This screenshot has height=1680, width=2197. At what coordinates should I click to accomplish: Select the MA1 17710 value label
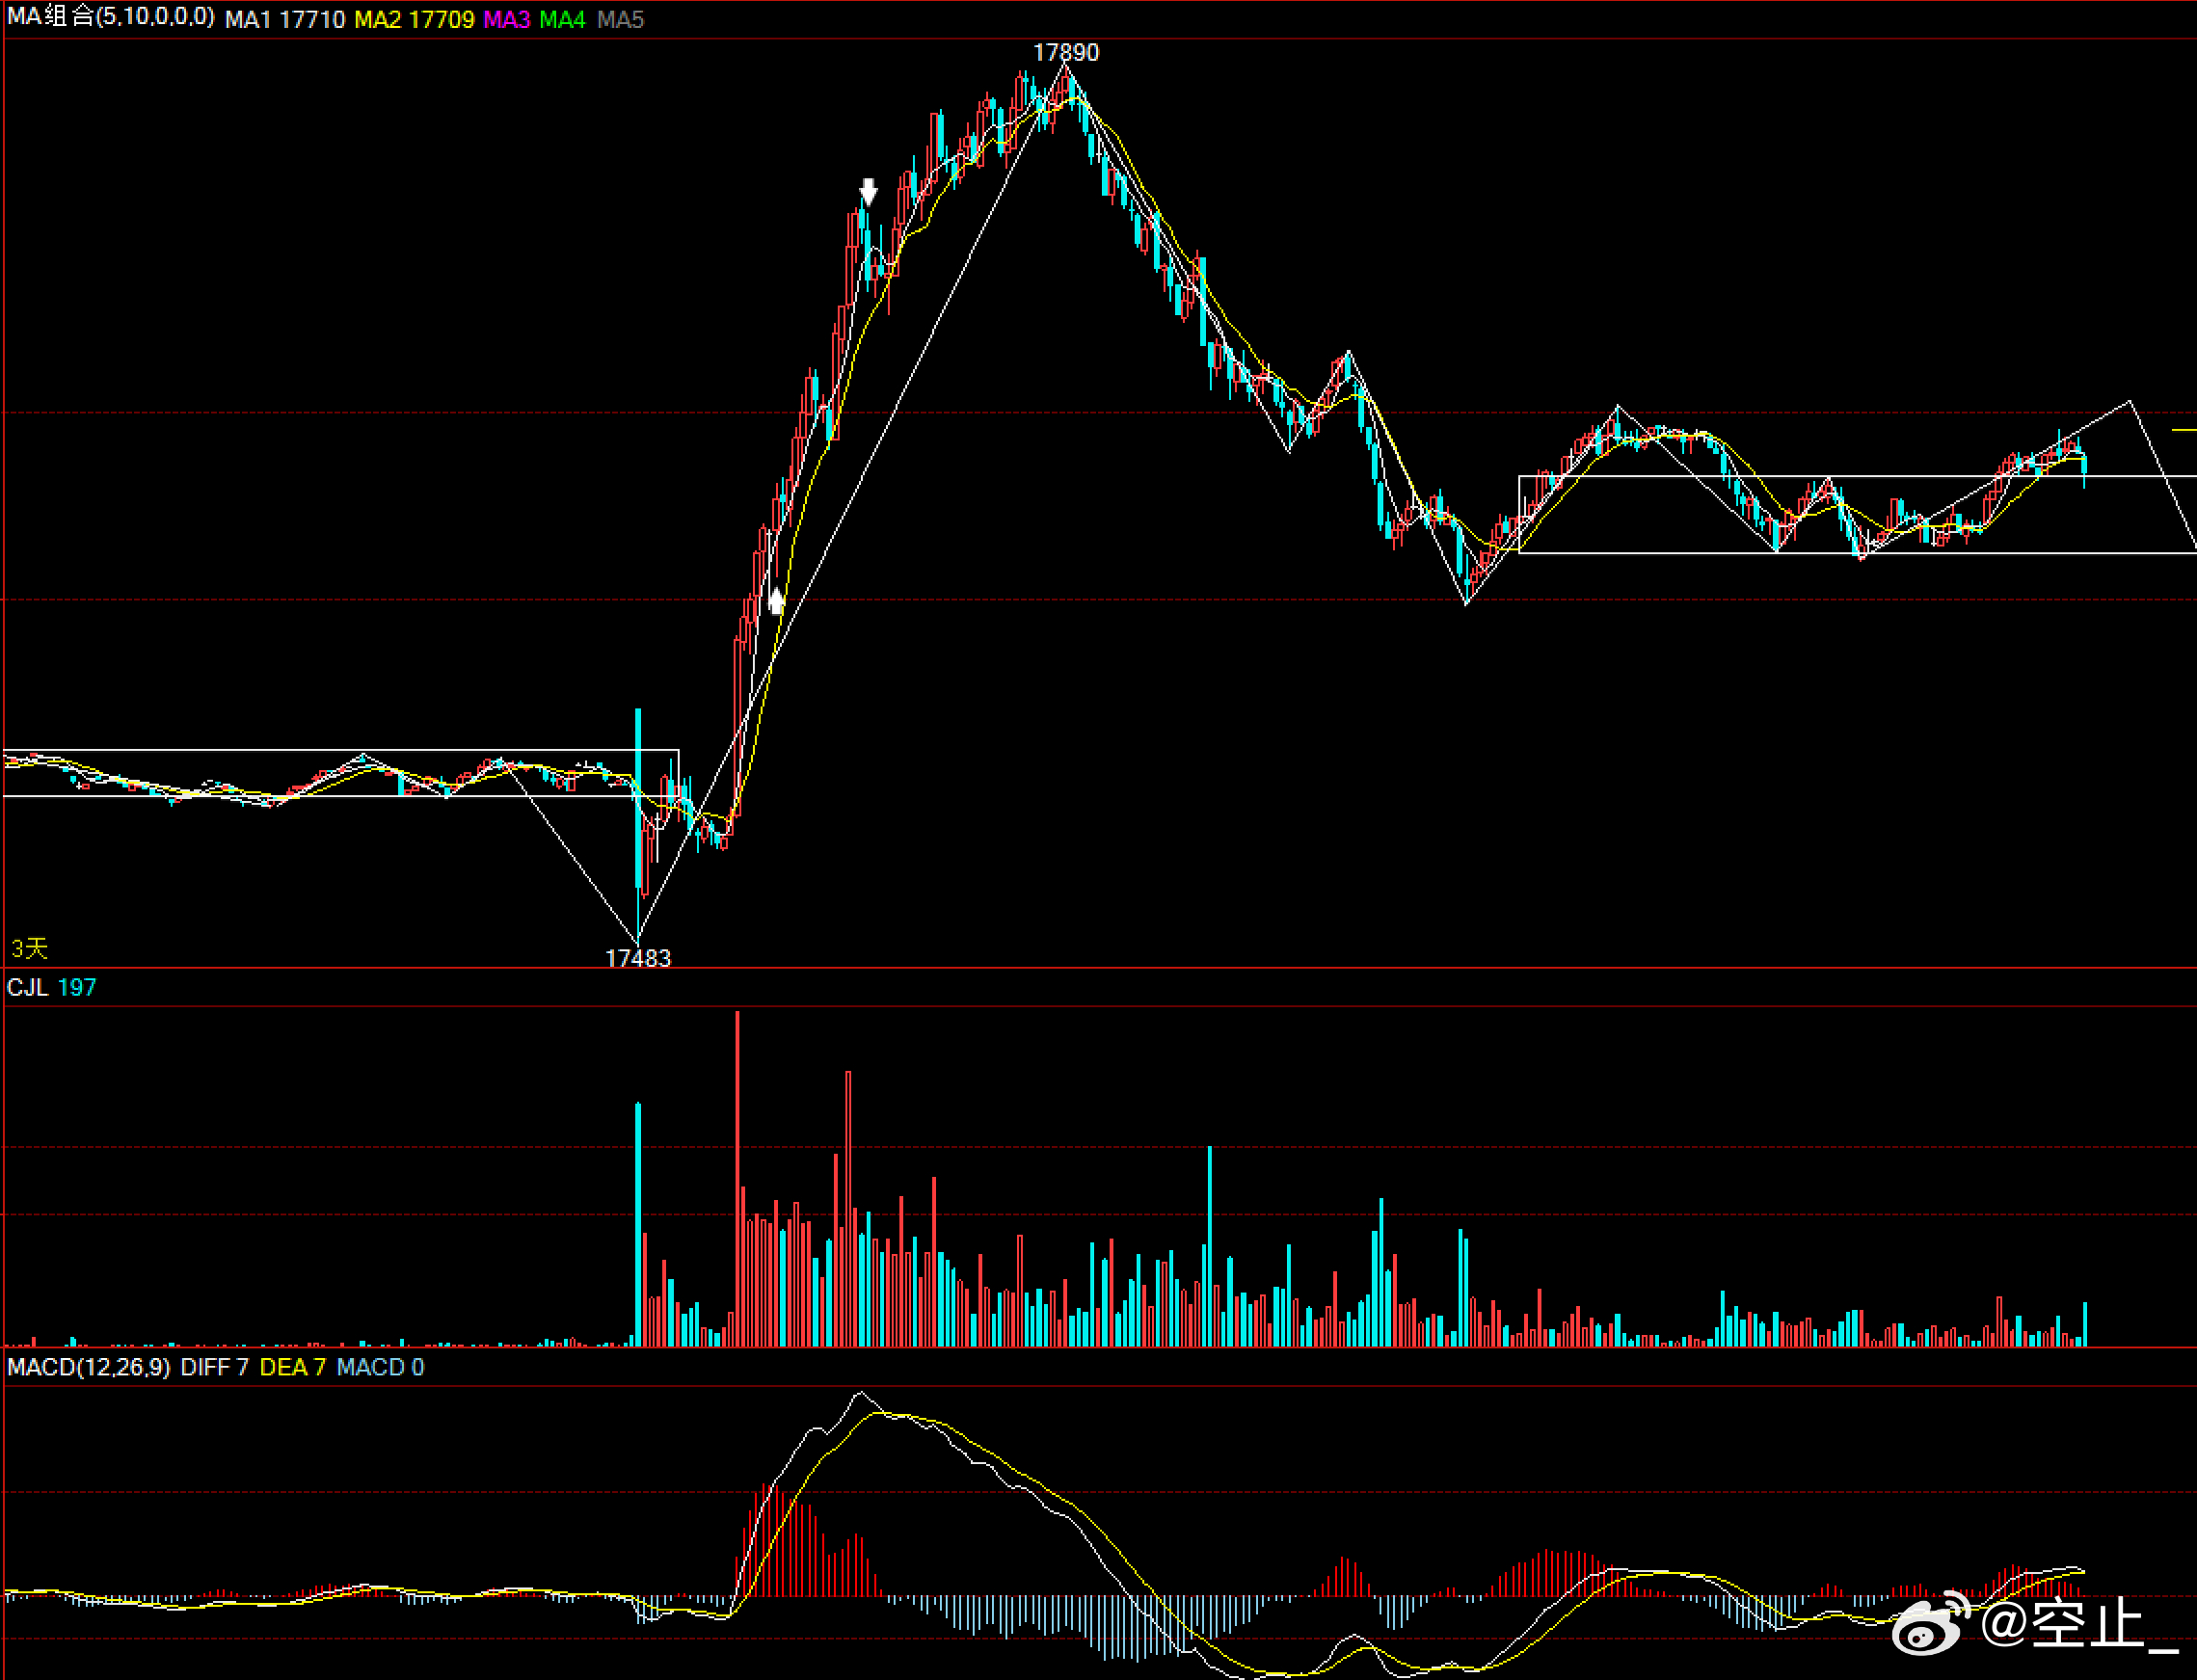pos(285,19)
